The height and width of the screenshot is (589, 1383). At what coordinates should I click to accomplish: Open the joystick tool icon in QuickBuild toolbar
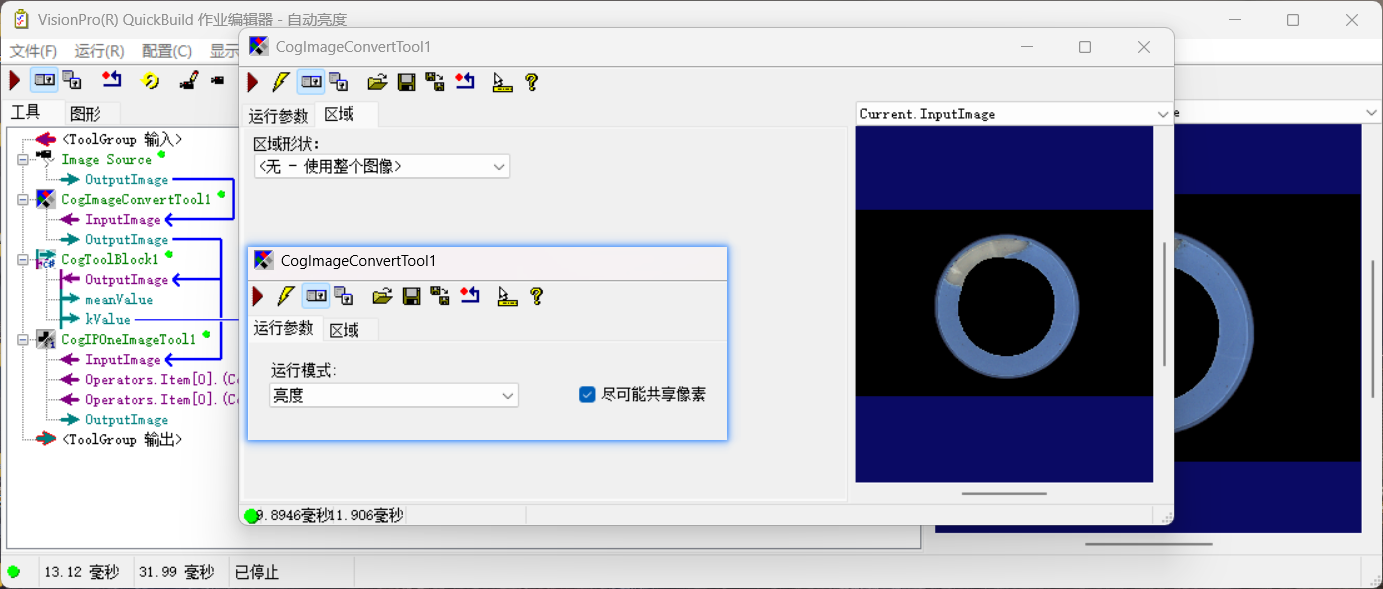[188, 81]
